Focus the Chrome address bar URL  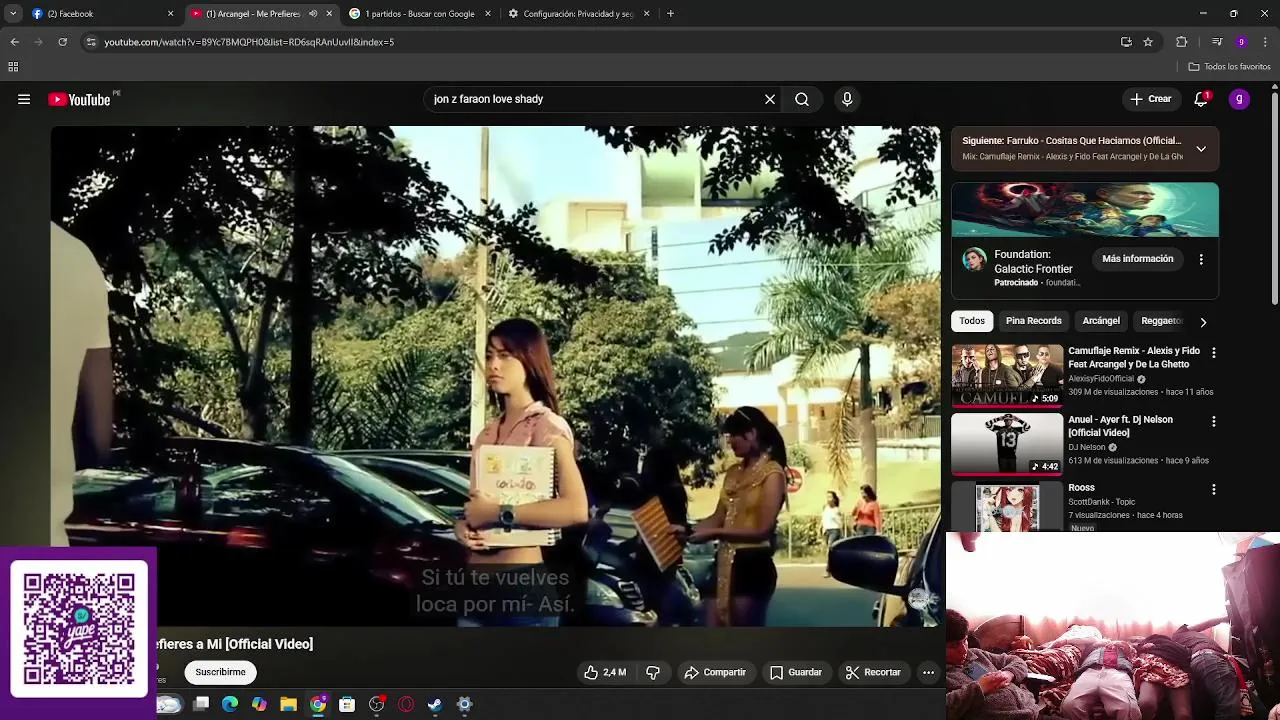249,42
